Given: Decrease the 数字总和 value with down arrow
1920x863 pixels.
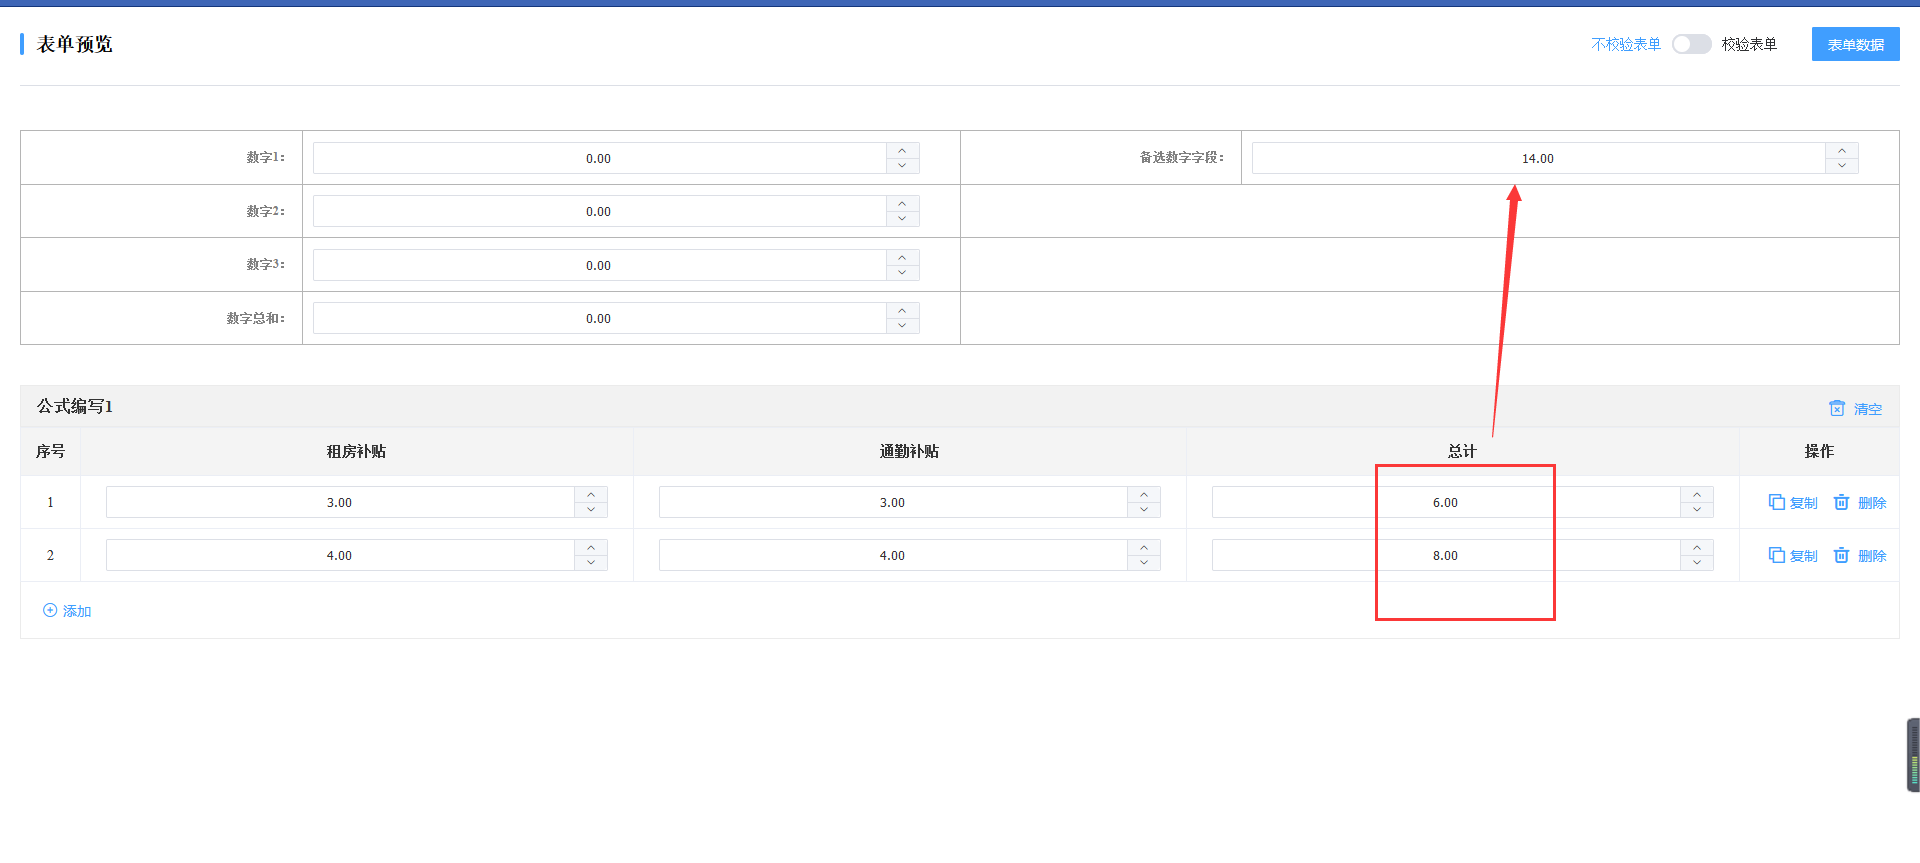Looking at the screenshot, I should click(902, 326).
